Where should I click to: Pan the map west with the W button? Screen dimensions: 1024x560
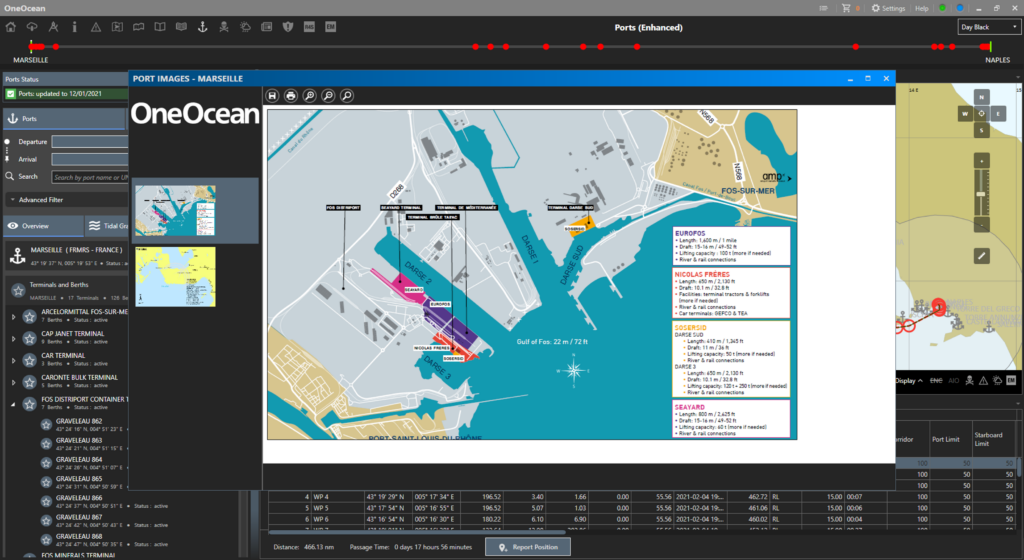click(x=965, y=114)
